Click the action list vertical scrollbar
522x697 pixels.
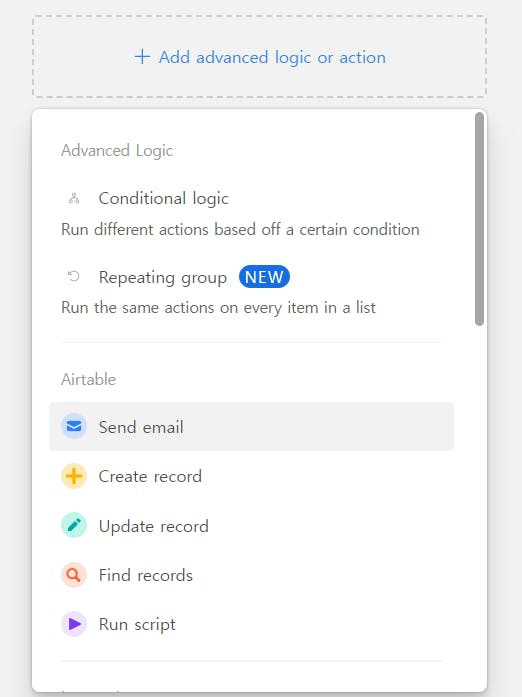(479, 219)
